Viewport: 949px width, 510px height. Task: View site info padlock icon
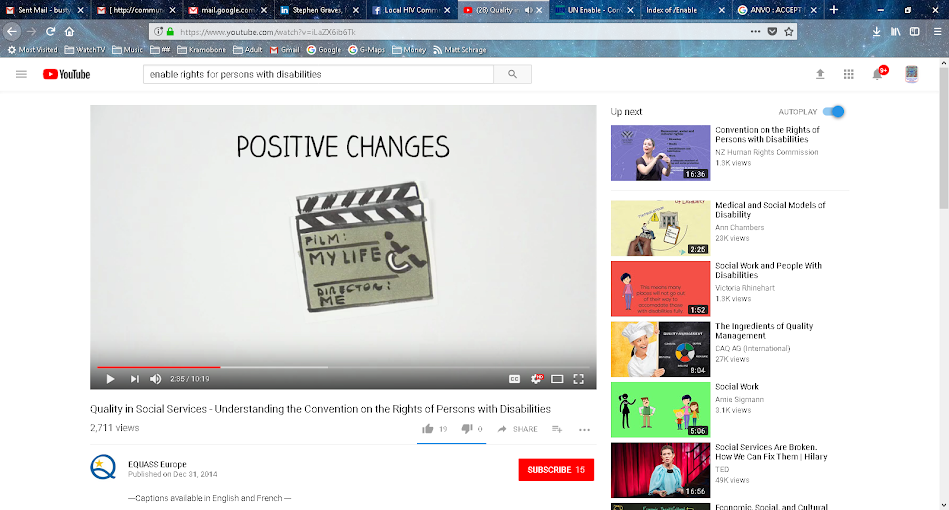click(x=170, y=31)
